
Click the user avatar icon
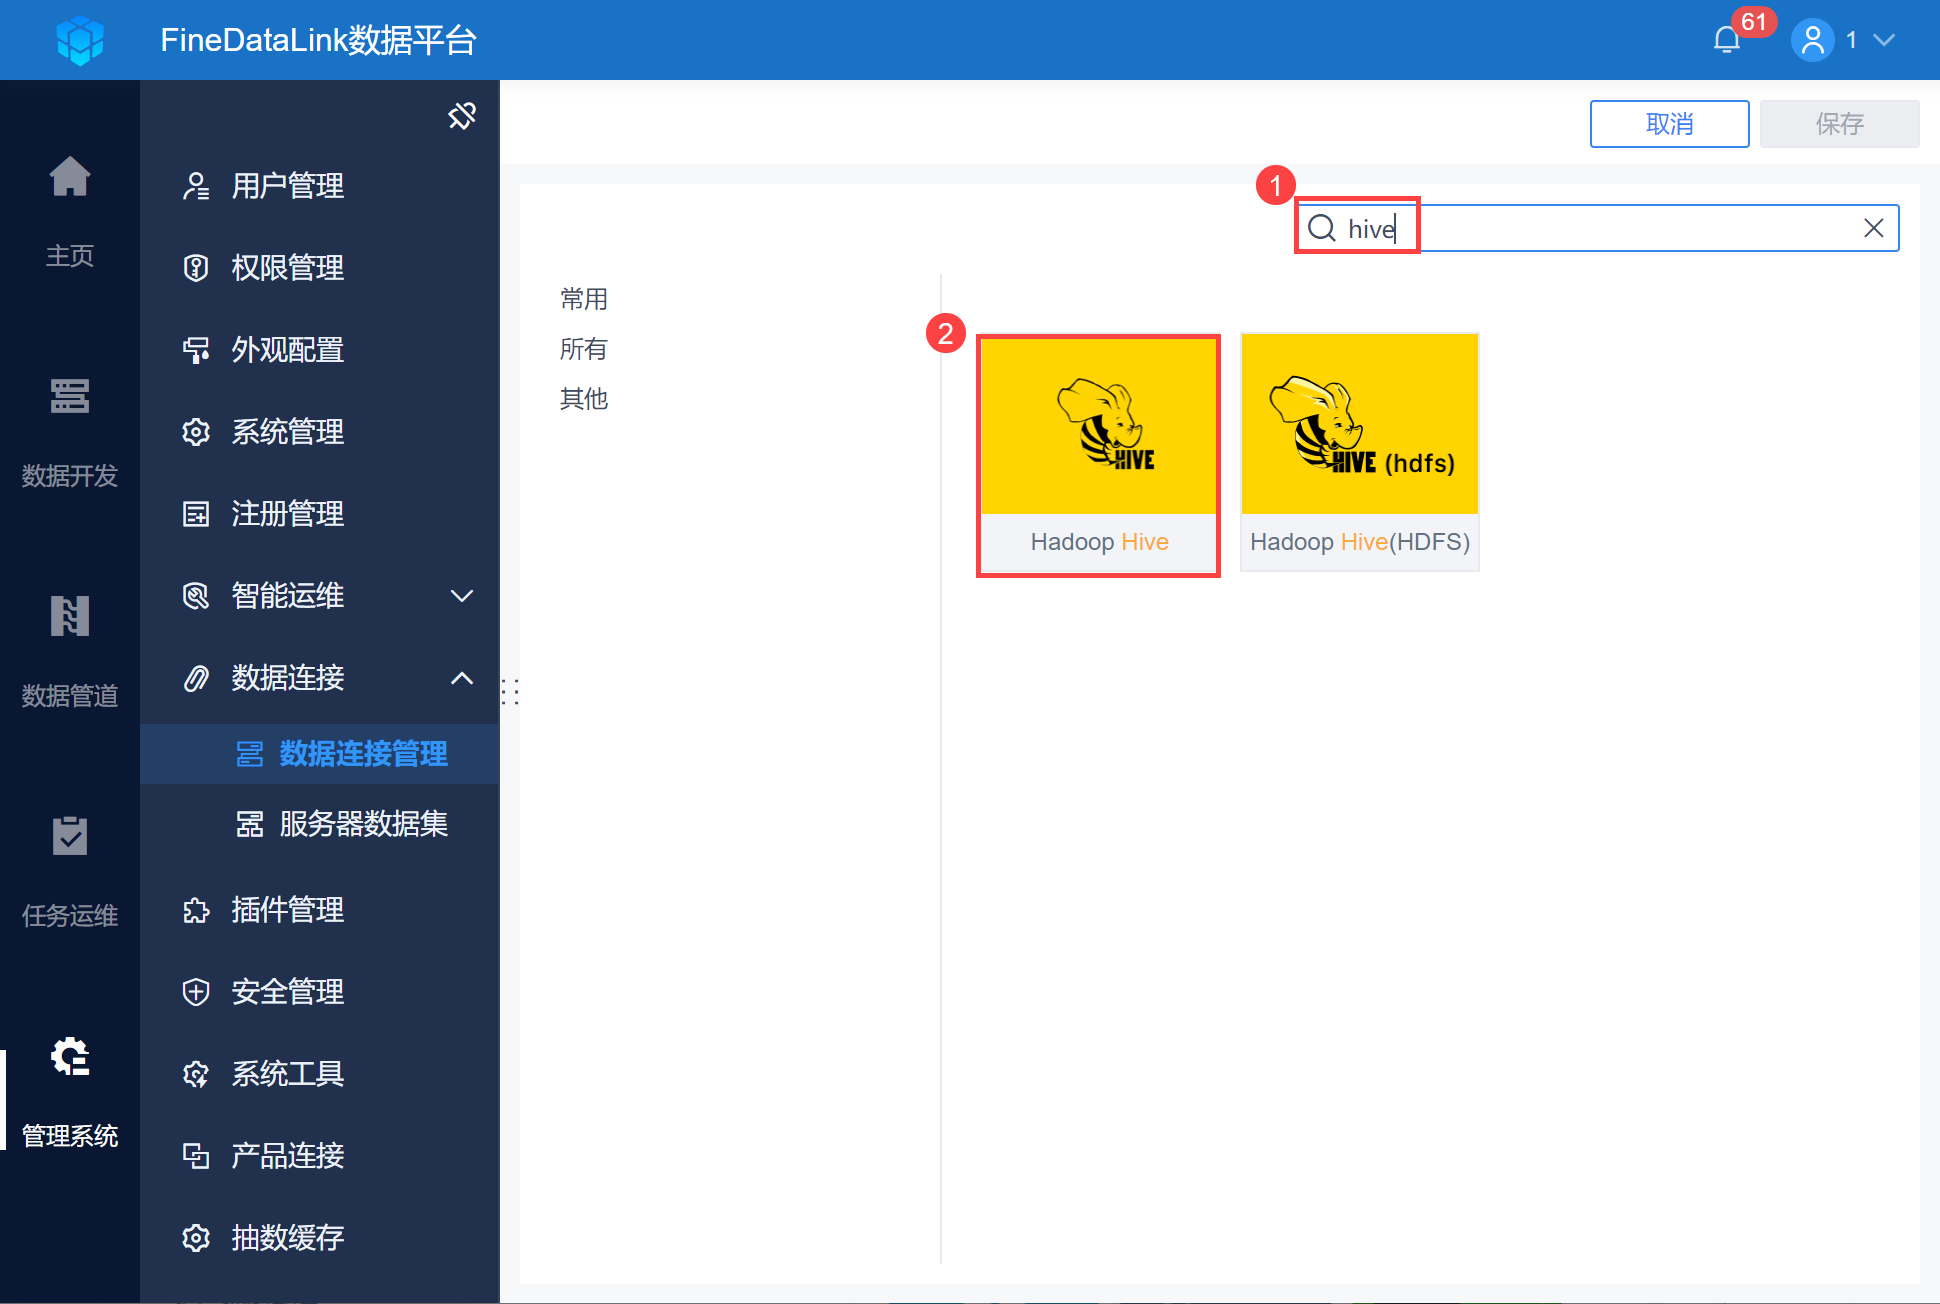click(x=1812, y=40)
